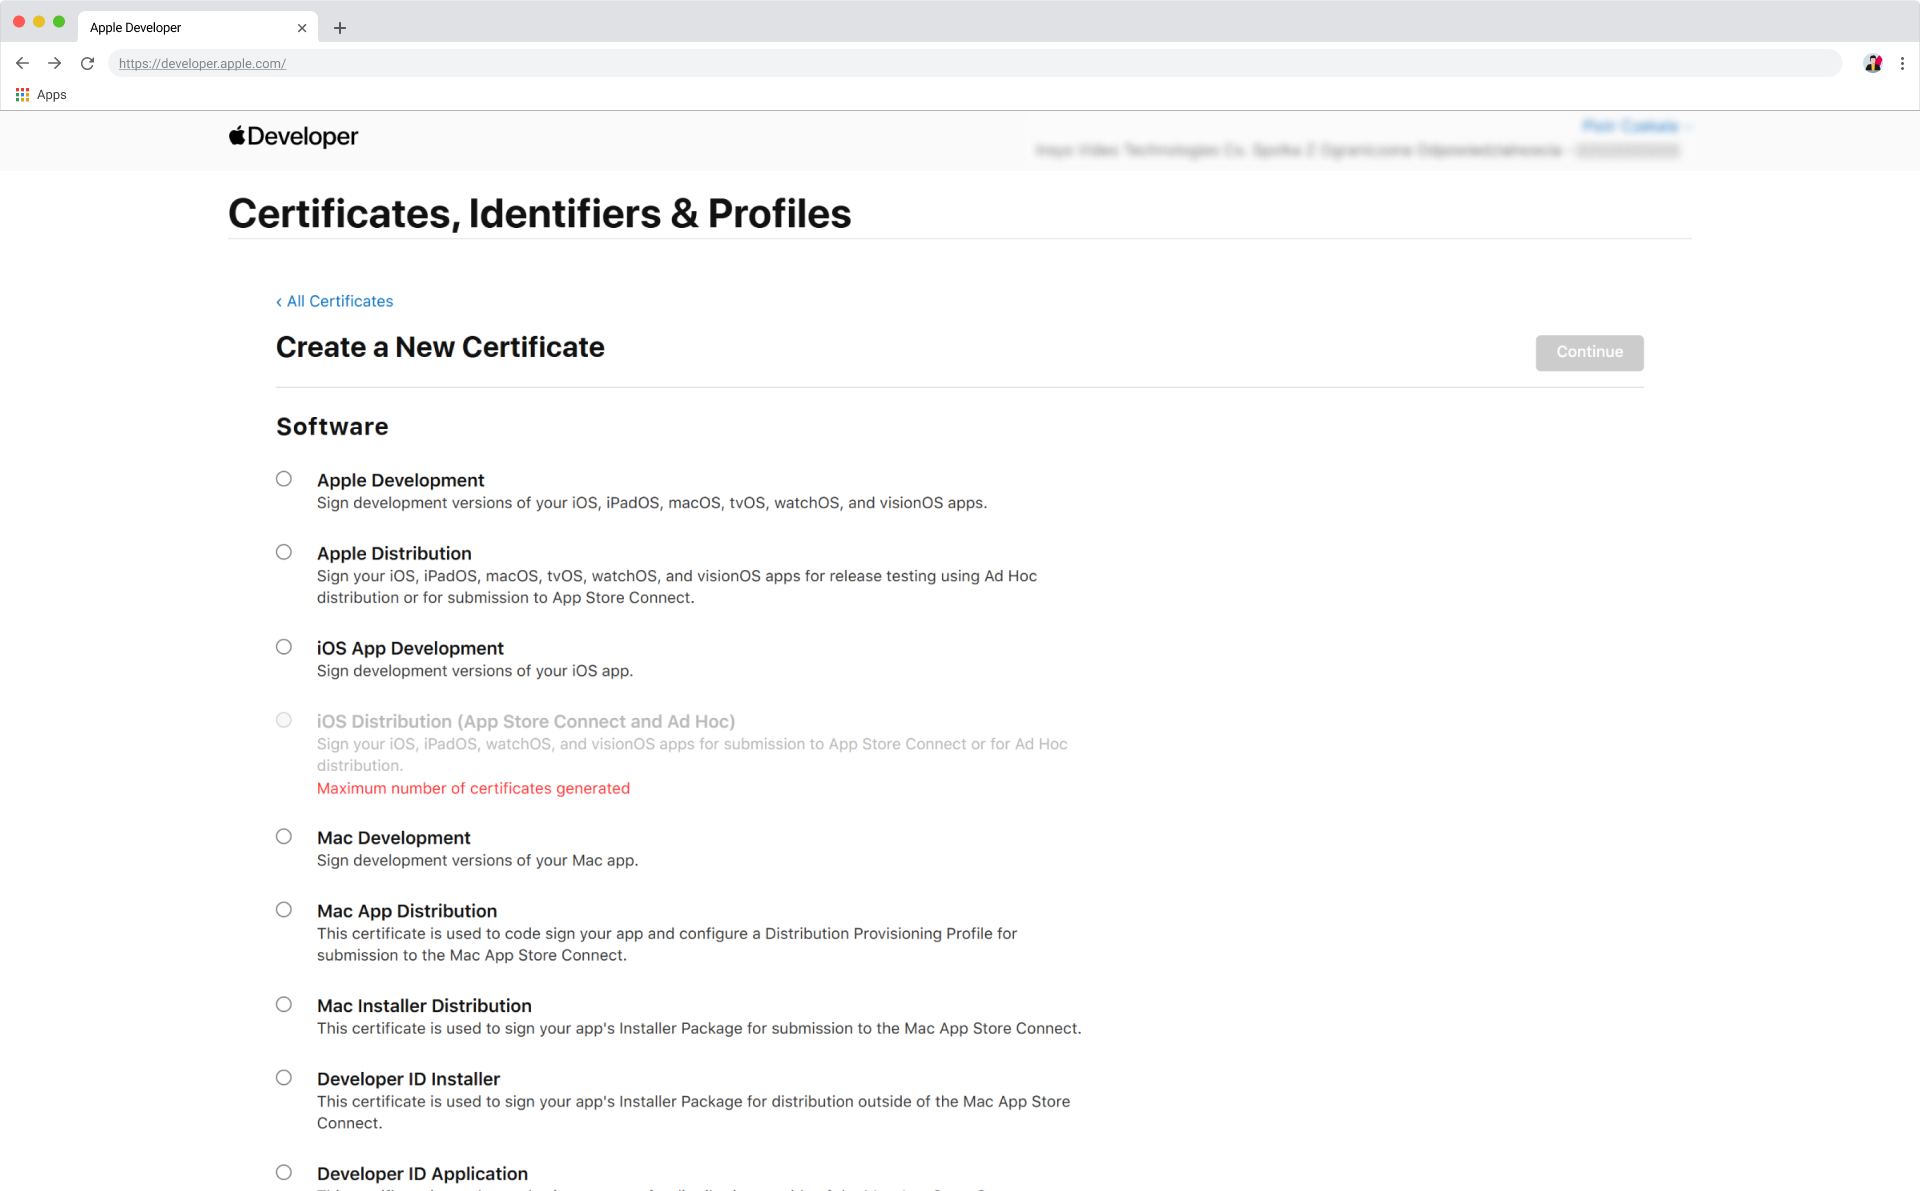Image resolution: width=1920 pixels, height=1191 pixels.
Task: Focus the address bar URL field
Action: [975, 63]
